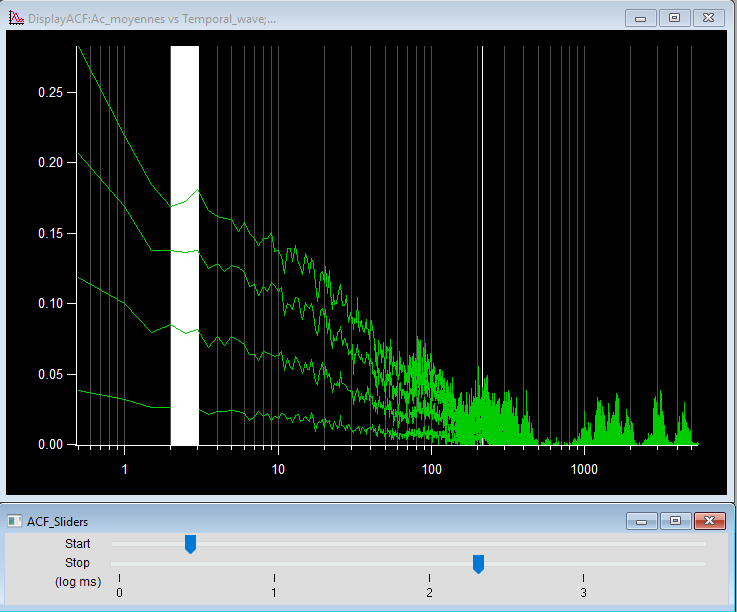The width and height of the screenshot is (737, 612).
Task: Maximize the ACF_Sliders panel
Action: tap(675, 521)
